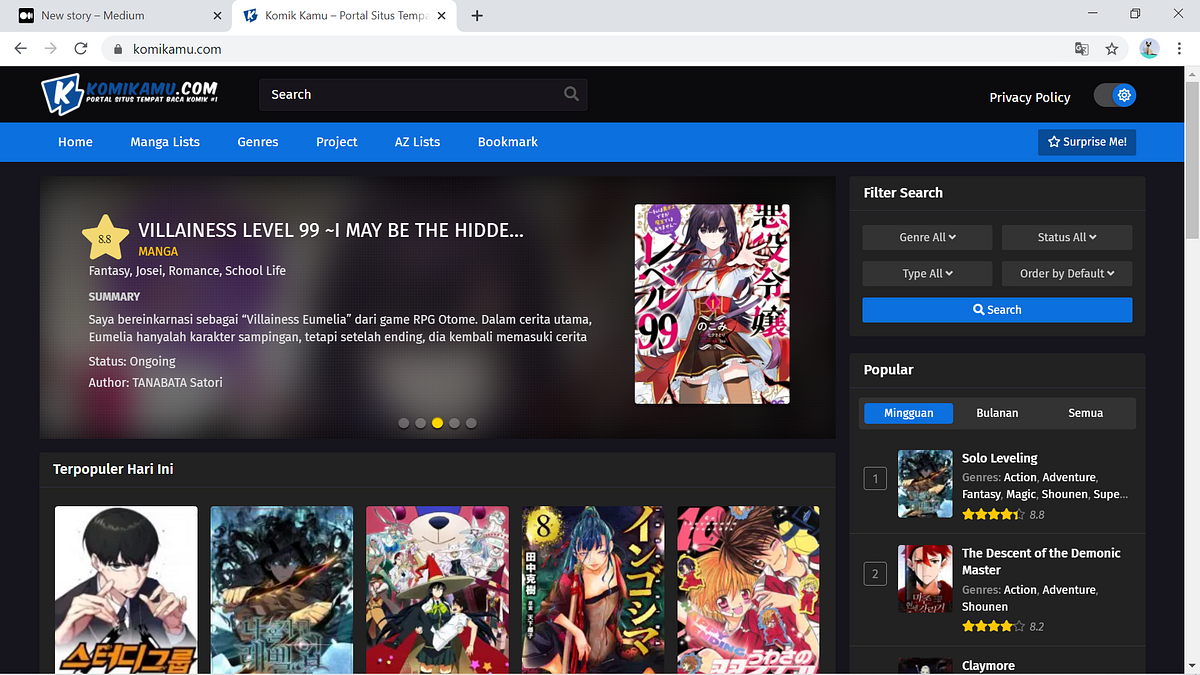Click the Komikamu.com logo
The width and height of the screenshot is (1200, 675).
pyautogui.click(x=130, y=94)
